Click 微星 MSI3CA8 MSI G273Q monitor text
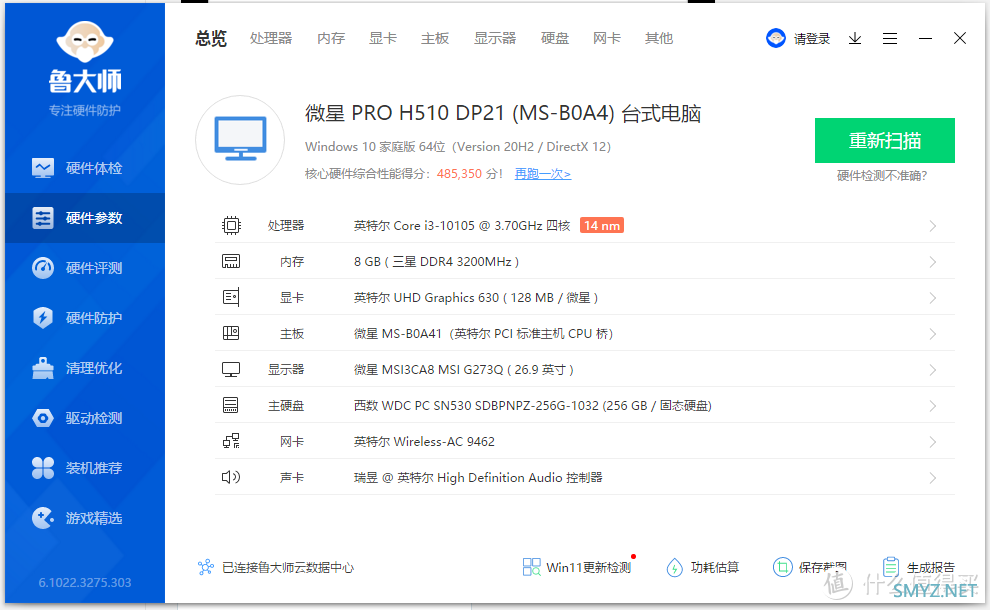The width and height of the screenshot is (990, 610). tap(463, 369)
